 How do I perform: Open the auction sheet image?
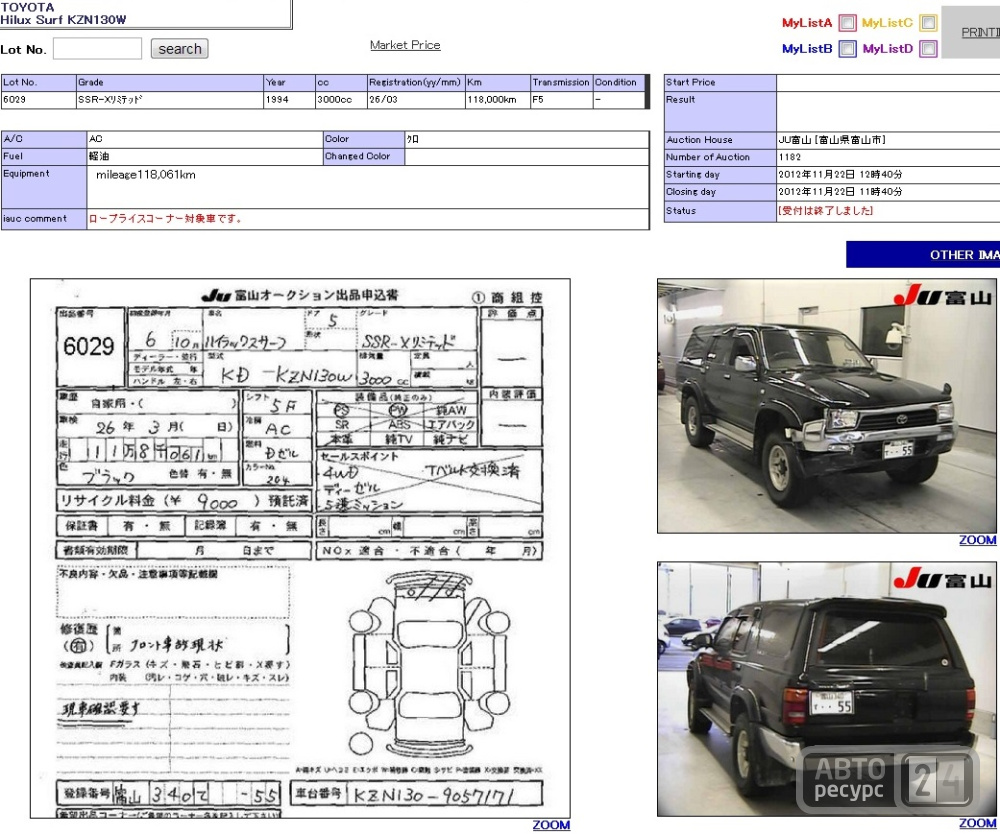pyautogui.click(x=300, y=548)
